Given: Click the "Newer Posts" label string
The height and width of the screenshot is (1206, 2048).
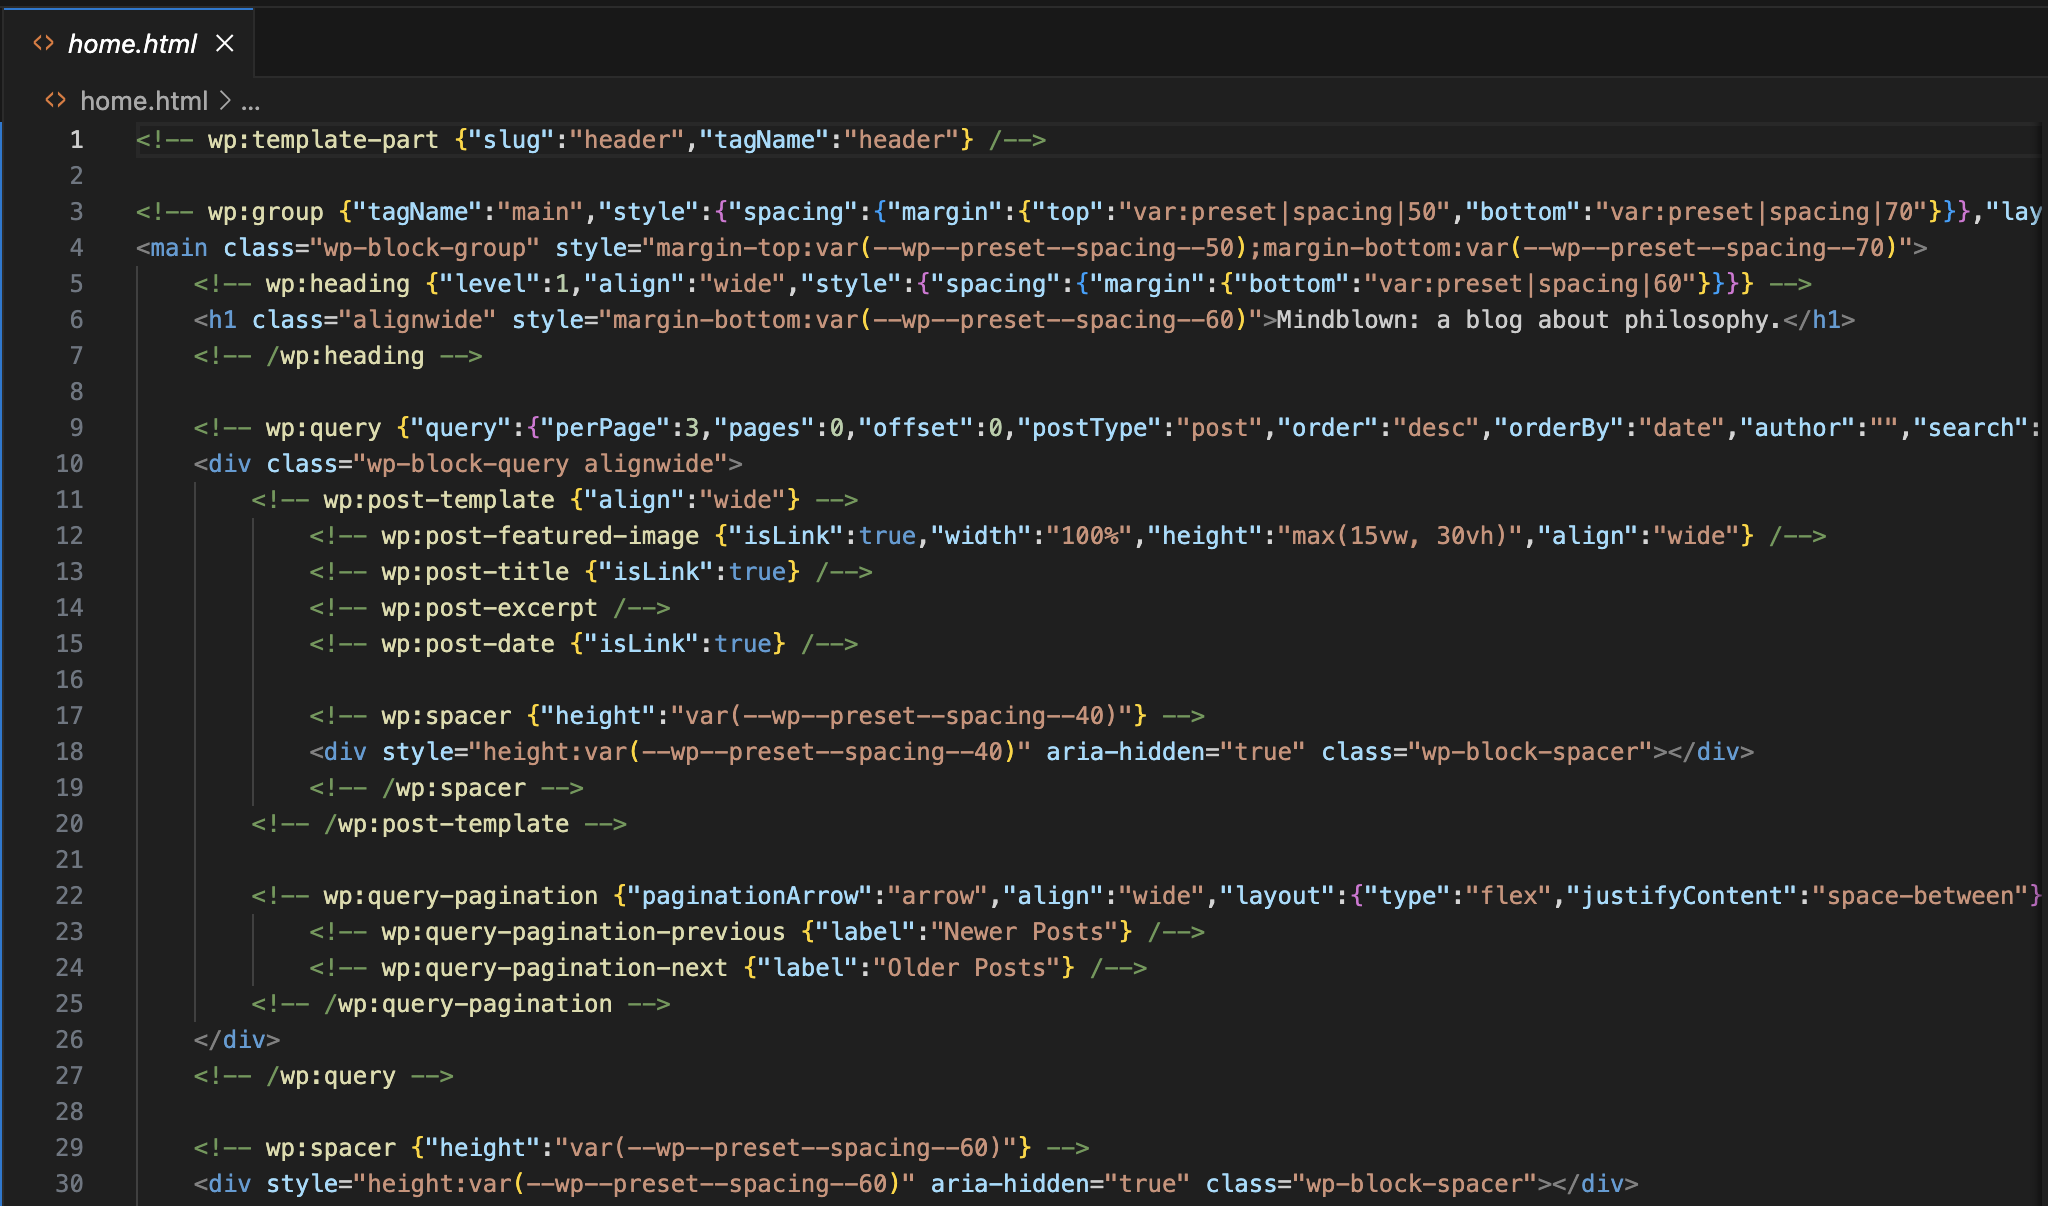Looking at the screenshot, I should [x=1024, y=932].
